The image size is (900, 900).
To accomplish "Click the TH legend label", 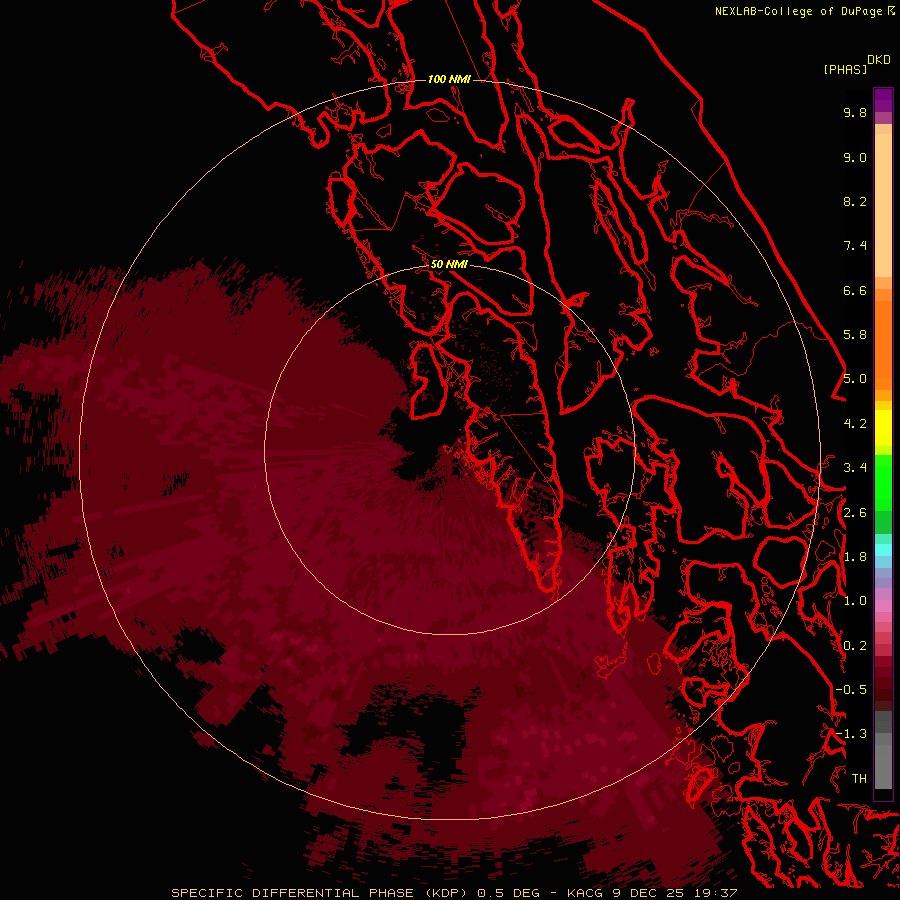I will [859, 779].
